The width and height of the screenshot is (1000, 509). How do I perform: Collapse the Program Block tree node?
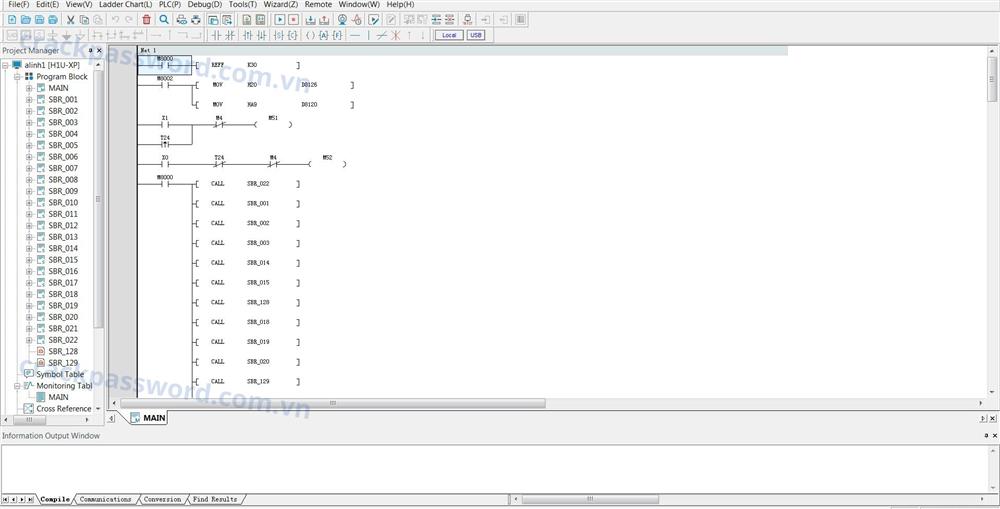pyautogui.click(x=18, y=77)
